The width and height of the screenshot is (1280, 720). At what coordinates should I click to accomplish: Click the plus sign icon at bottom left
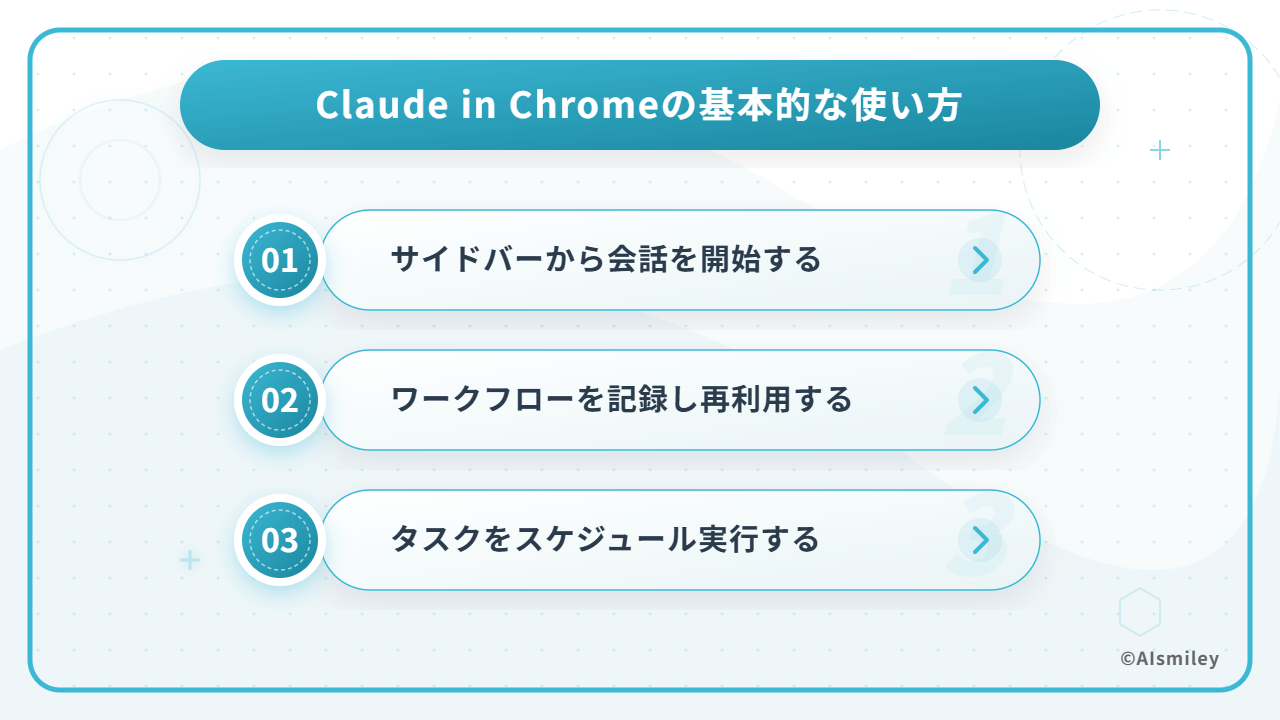pyautogui.click(x=190, y=559)
